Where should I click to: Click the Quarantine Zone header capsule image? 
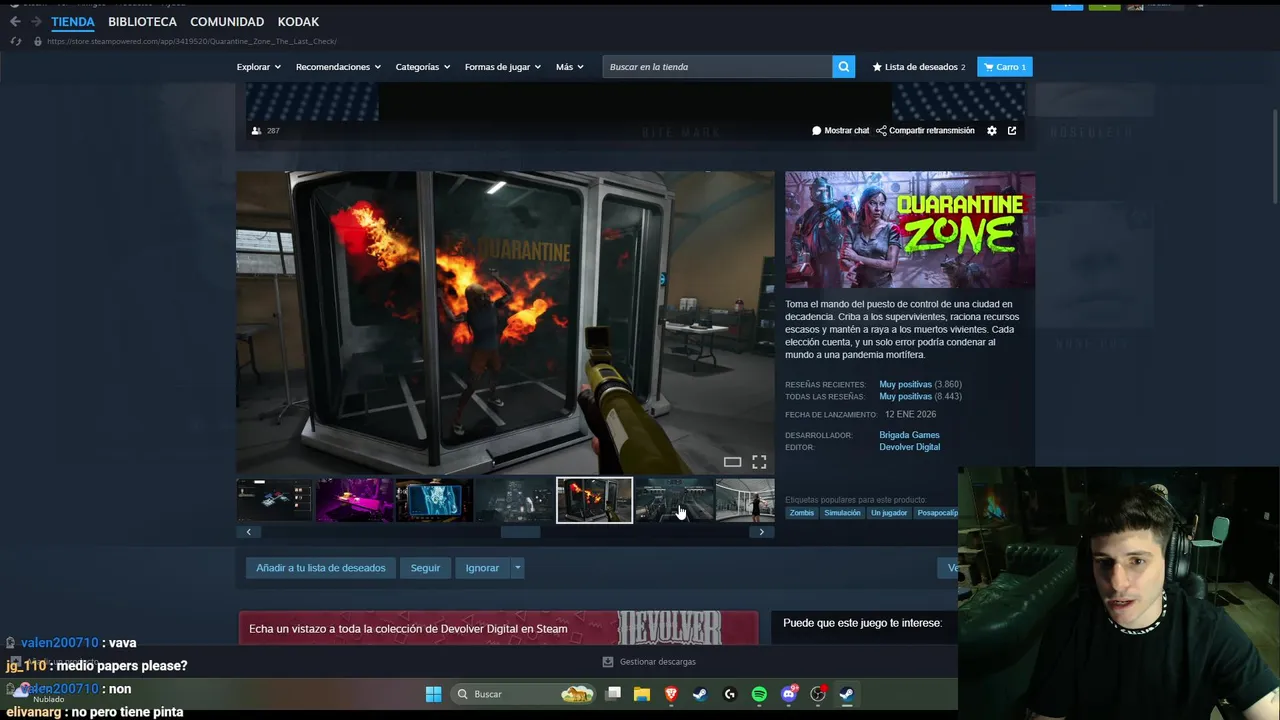pos(910,230)
